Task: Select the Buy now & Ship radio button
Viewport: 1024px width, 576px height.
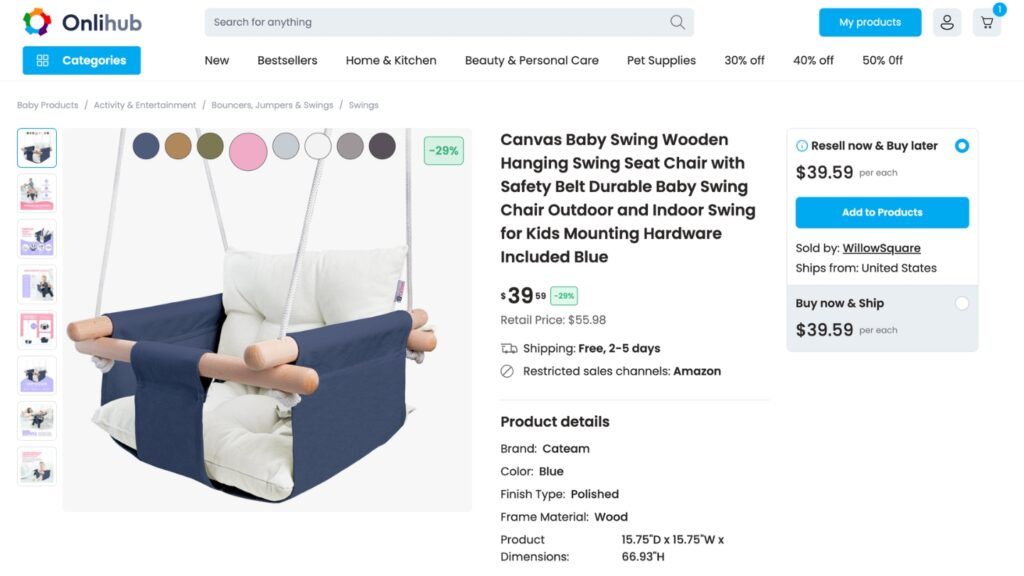Action: point(961,303)
